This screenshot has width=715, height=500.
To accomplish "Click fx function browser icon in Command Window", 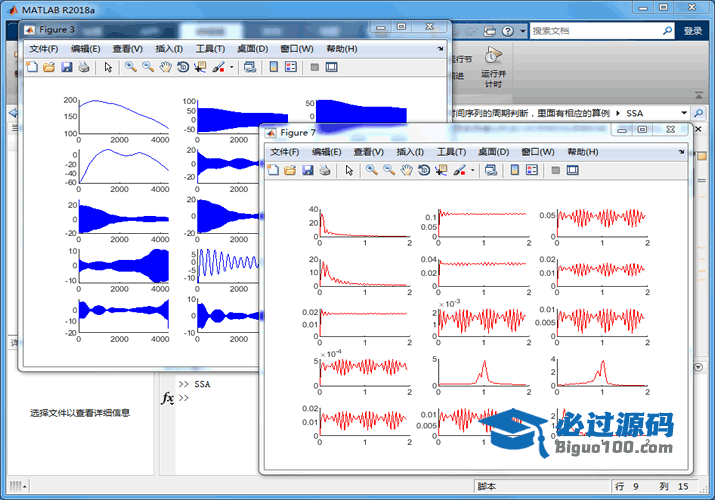I will click(x=167, y=398).
